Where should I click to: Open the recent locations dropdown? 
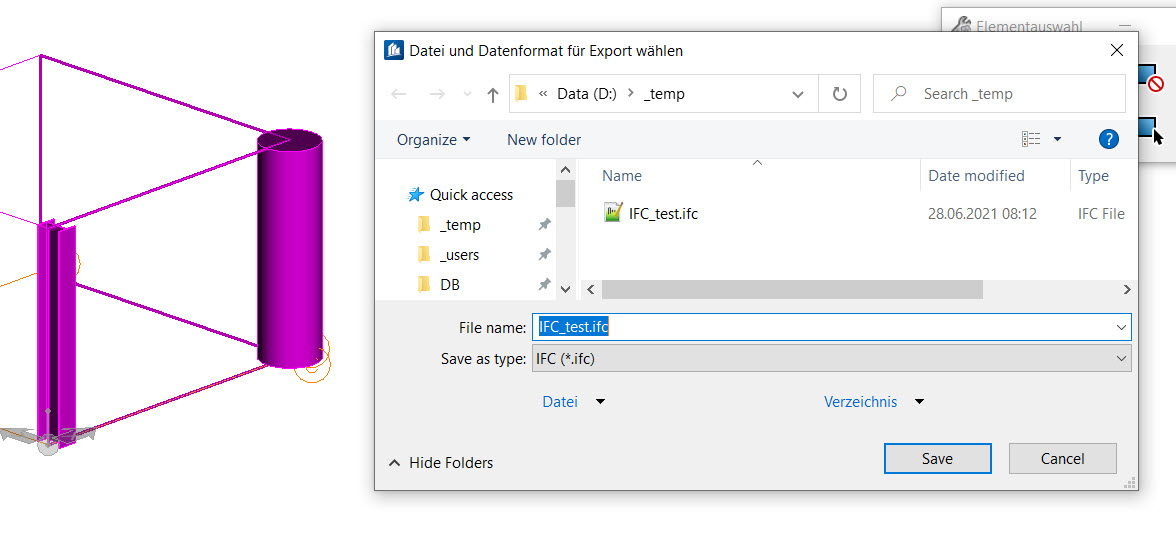click(x=466, y=94)
